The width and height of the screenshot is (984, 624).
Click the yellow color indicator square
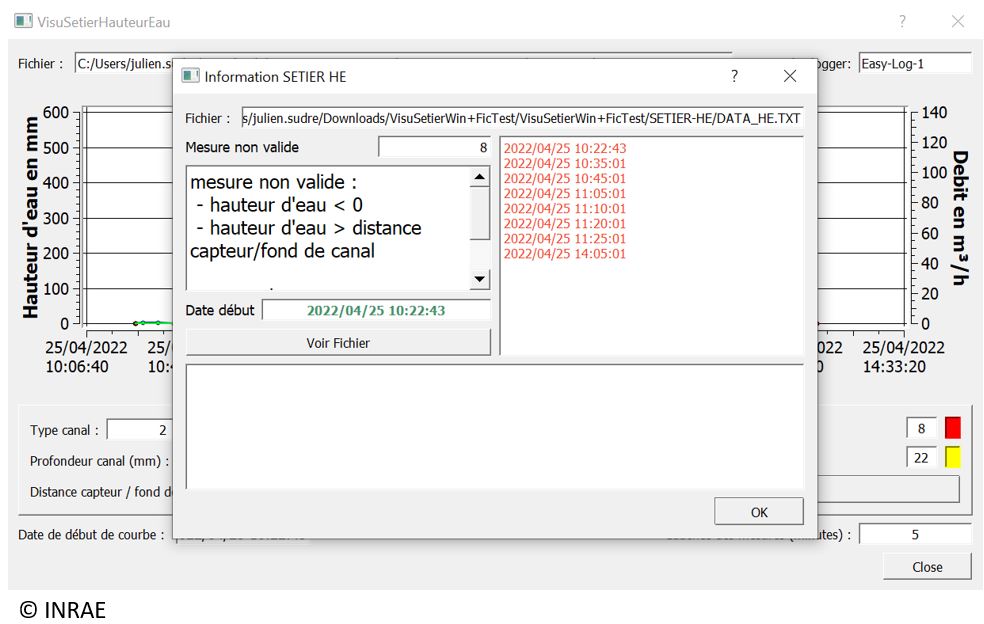click(952, 457)
